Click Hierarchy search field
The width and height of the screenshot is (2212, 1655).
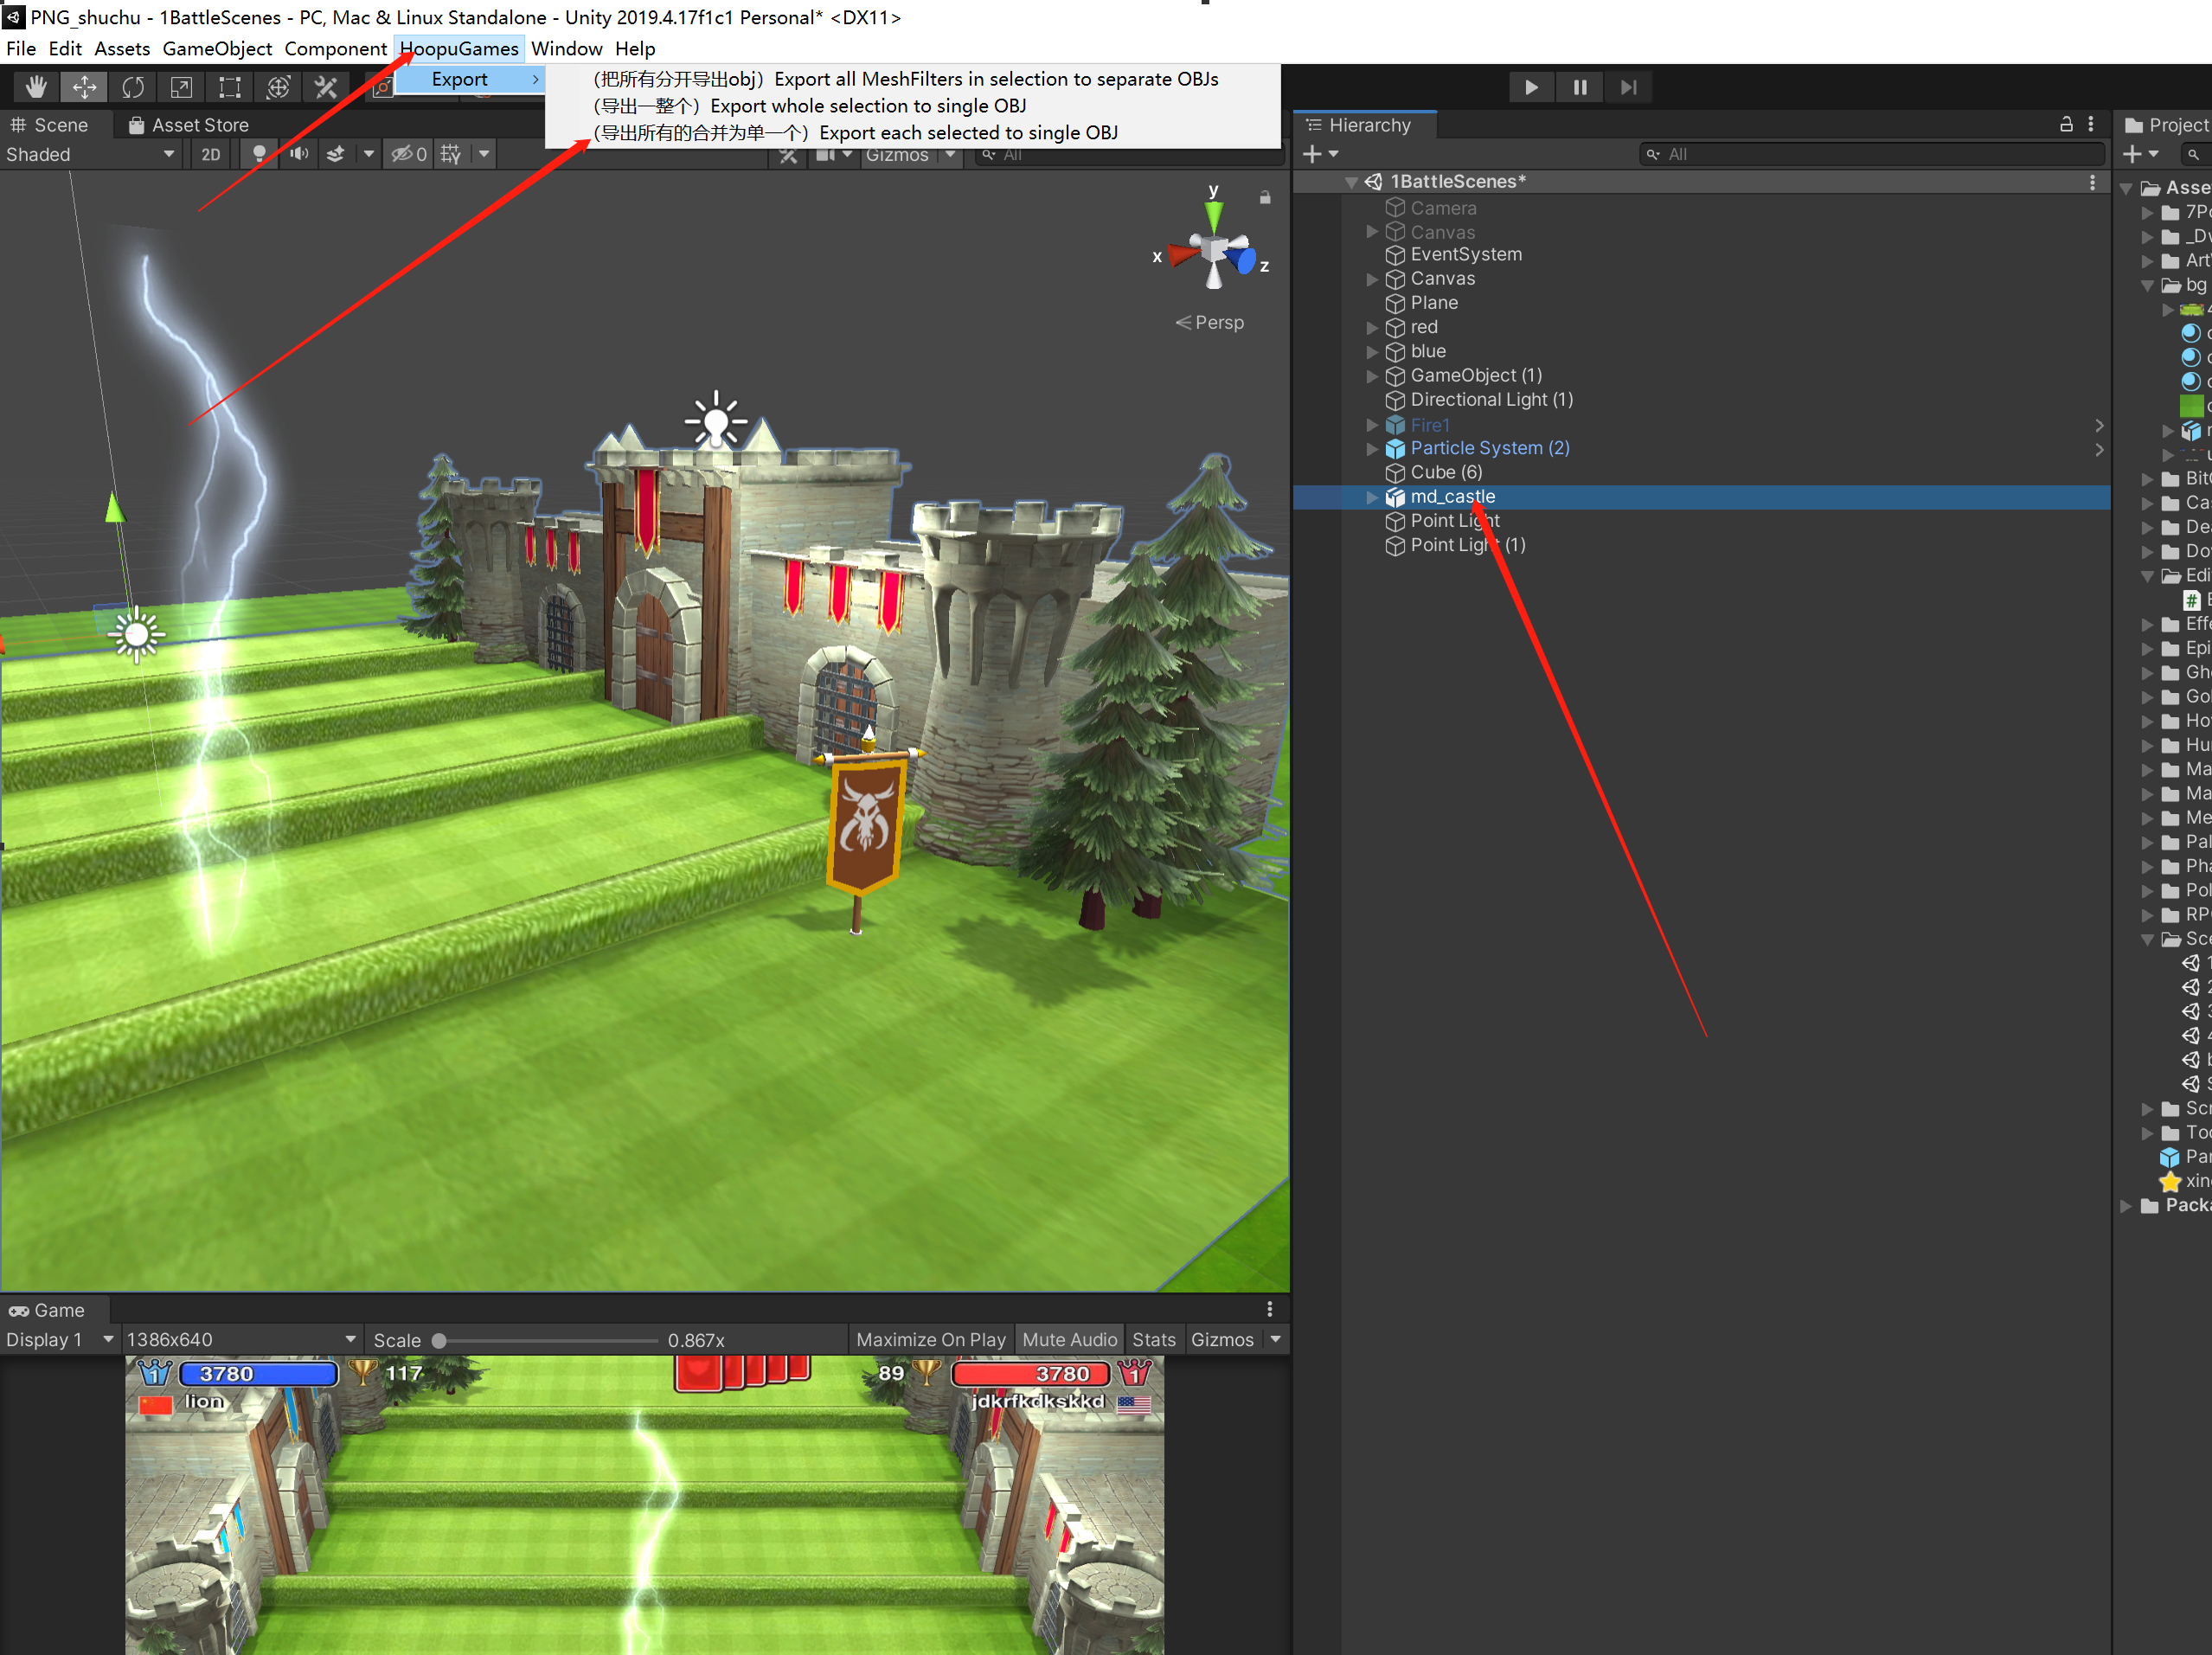coord(1871,154)
